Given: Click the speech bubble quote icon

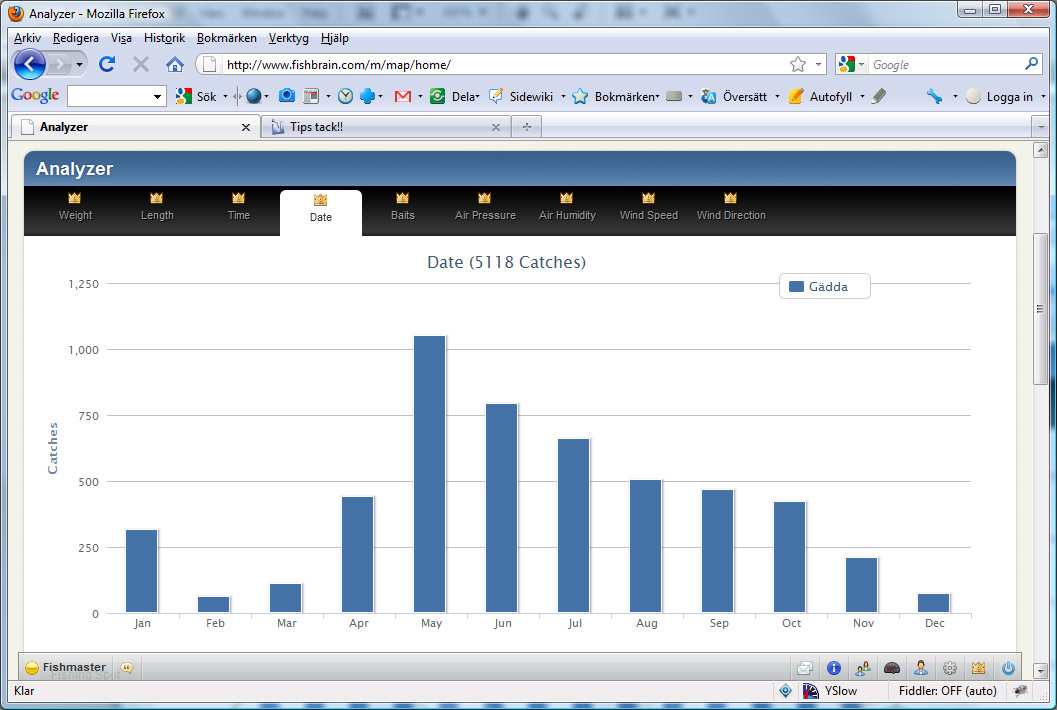Looking at the screenshot, I should (x=127, y=668).
